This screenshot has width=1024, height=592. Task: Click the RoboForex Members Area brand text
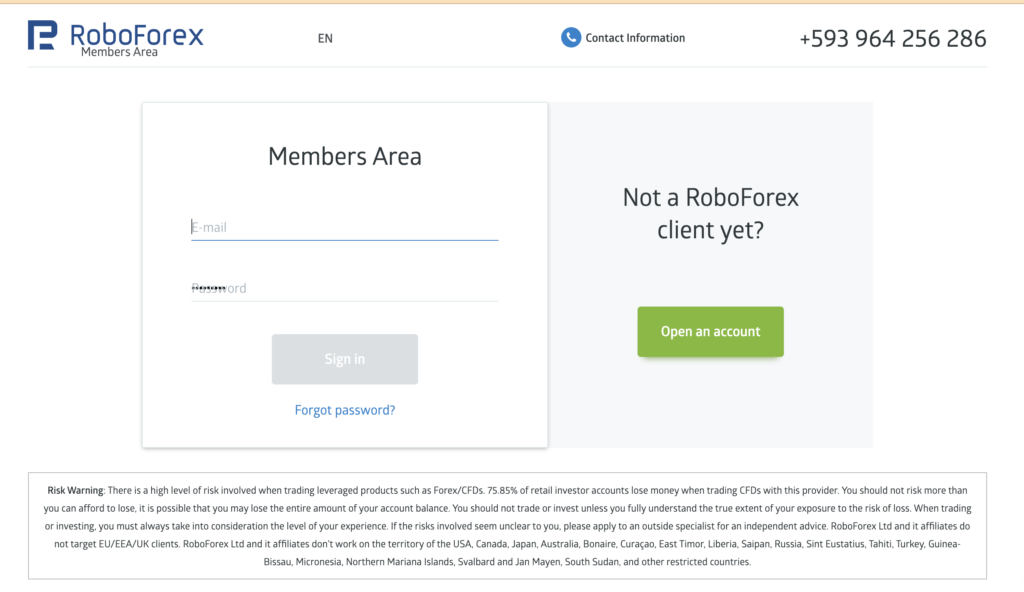click(136, 40)
